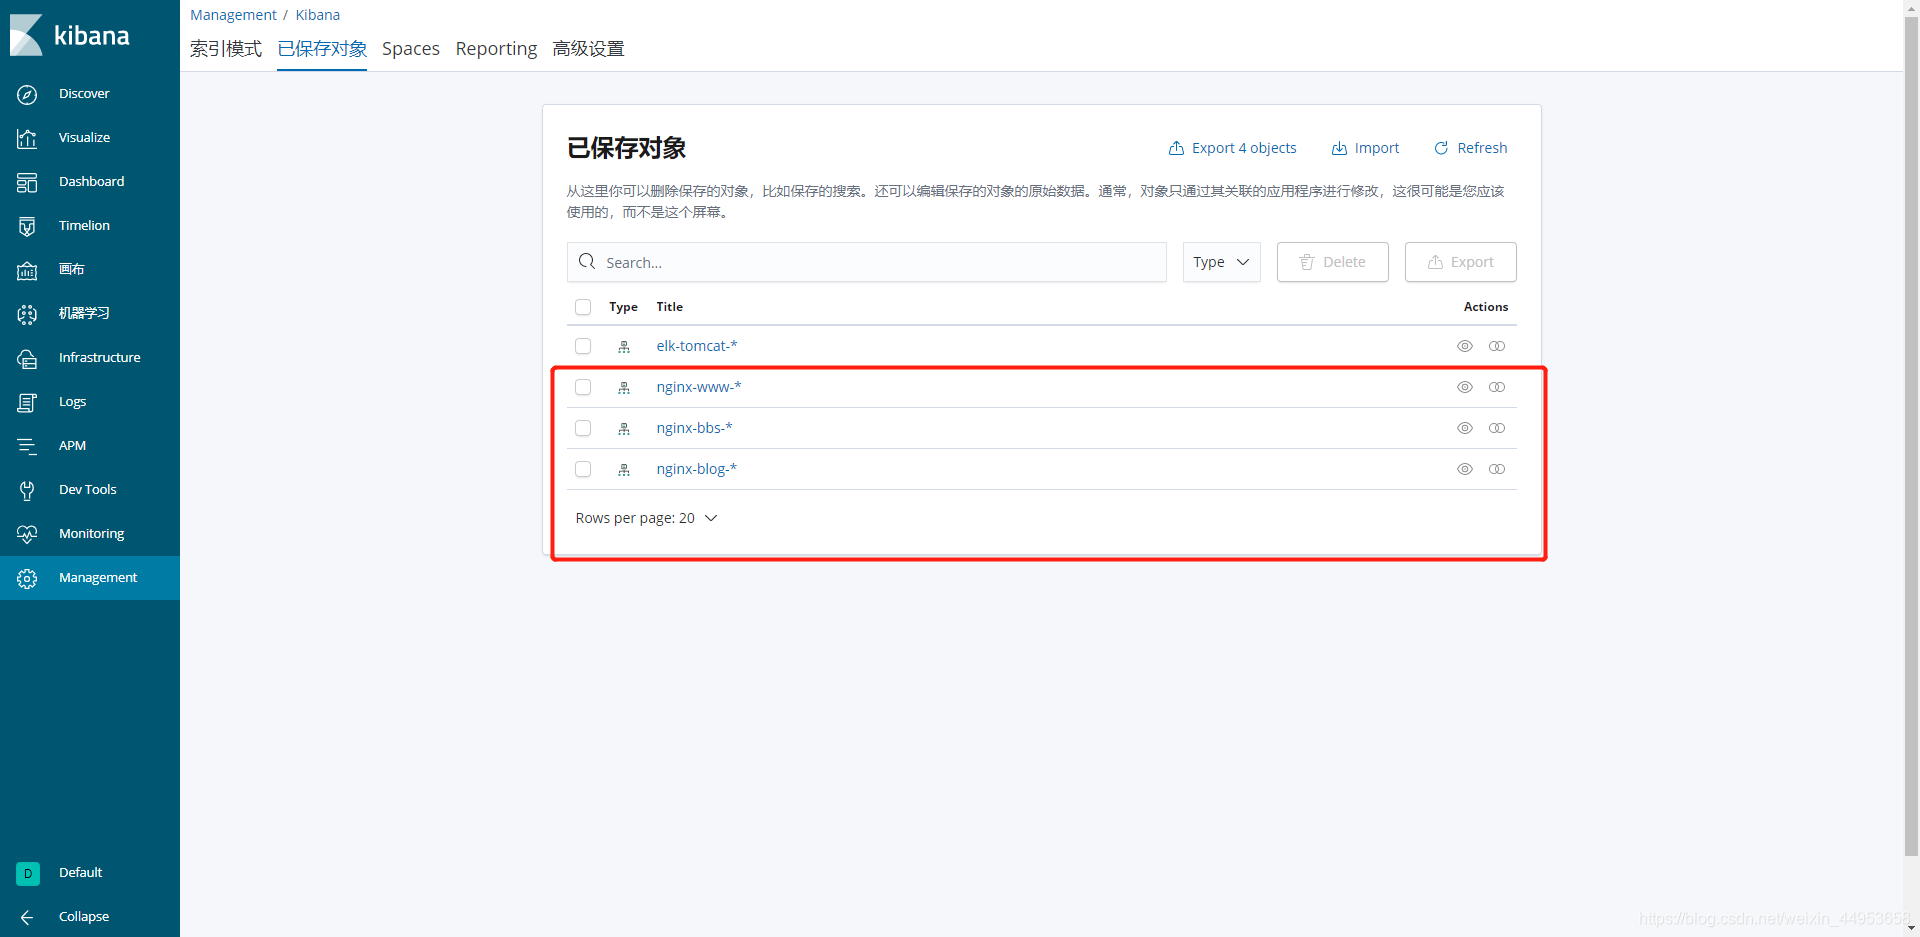Open the Infrastructure icon
Screen dimensions: 1920x937
(27, 358)
